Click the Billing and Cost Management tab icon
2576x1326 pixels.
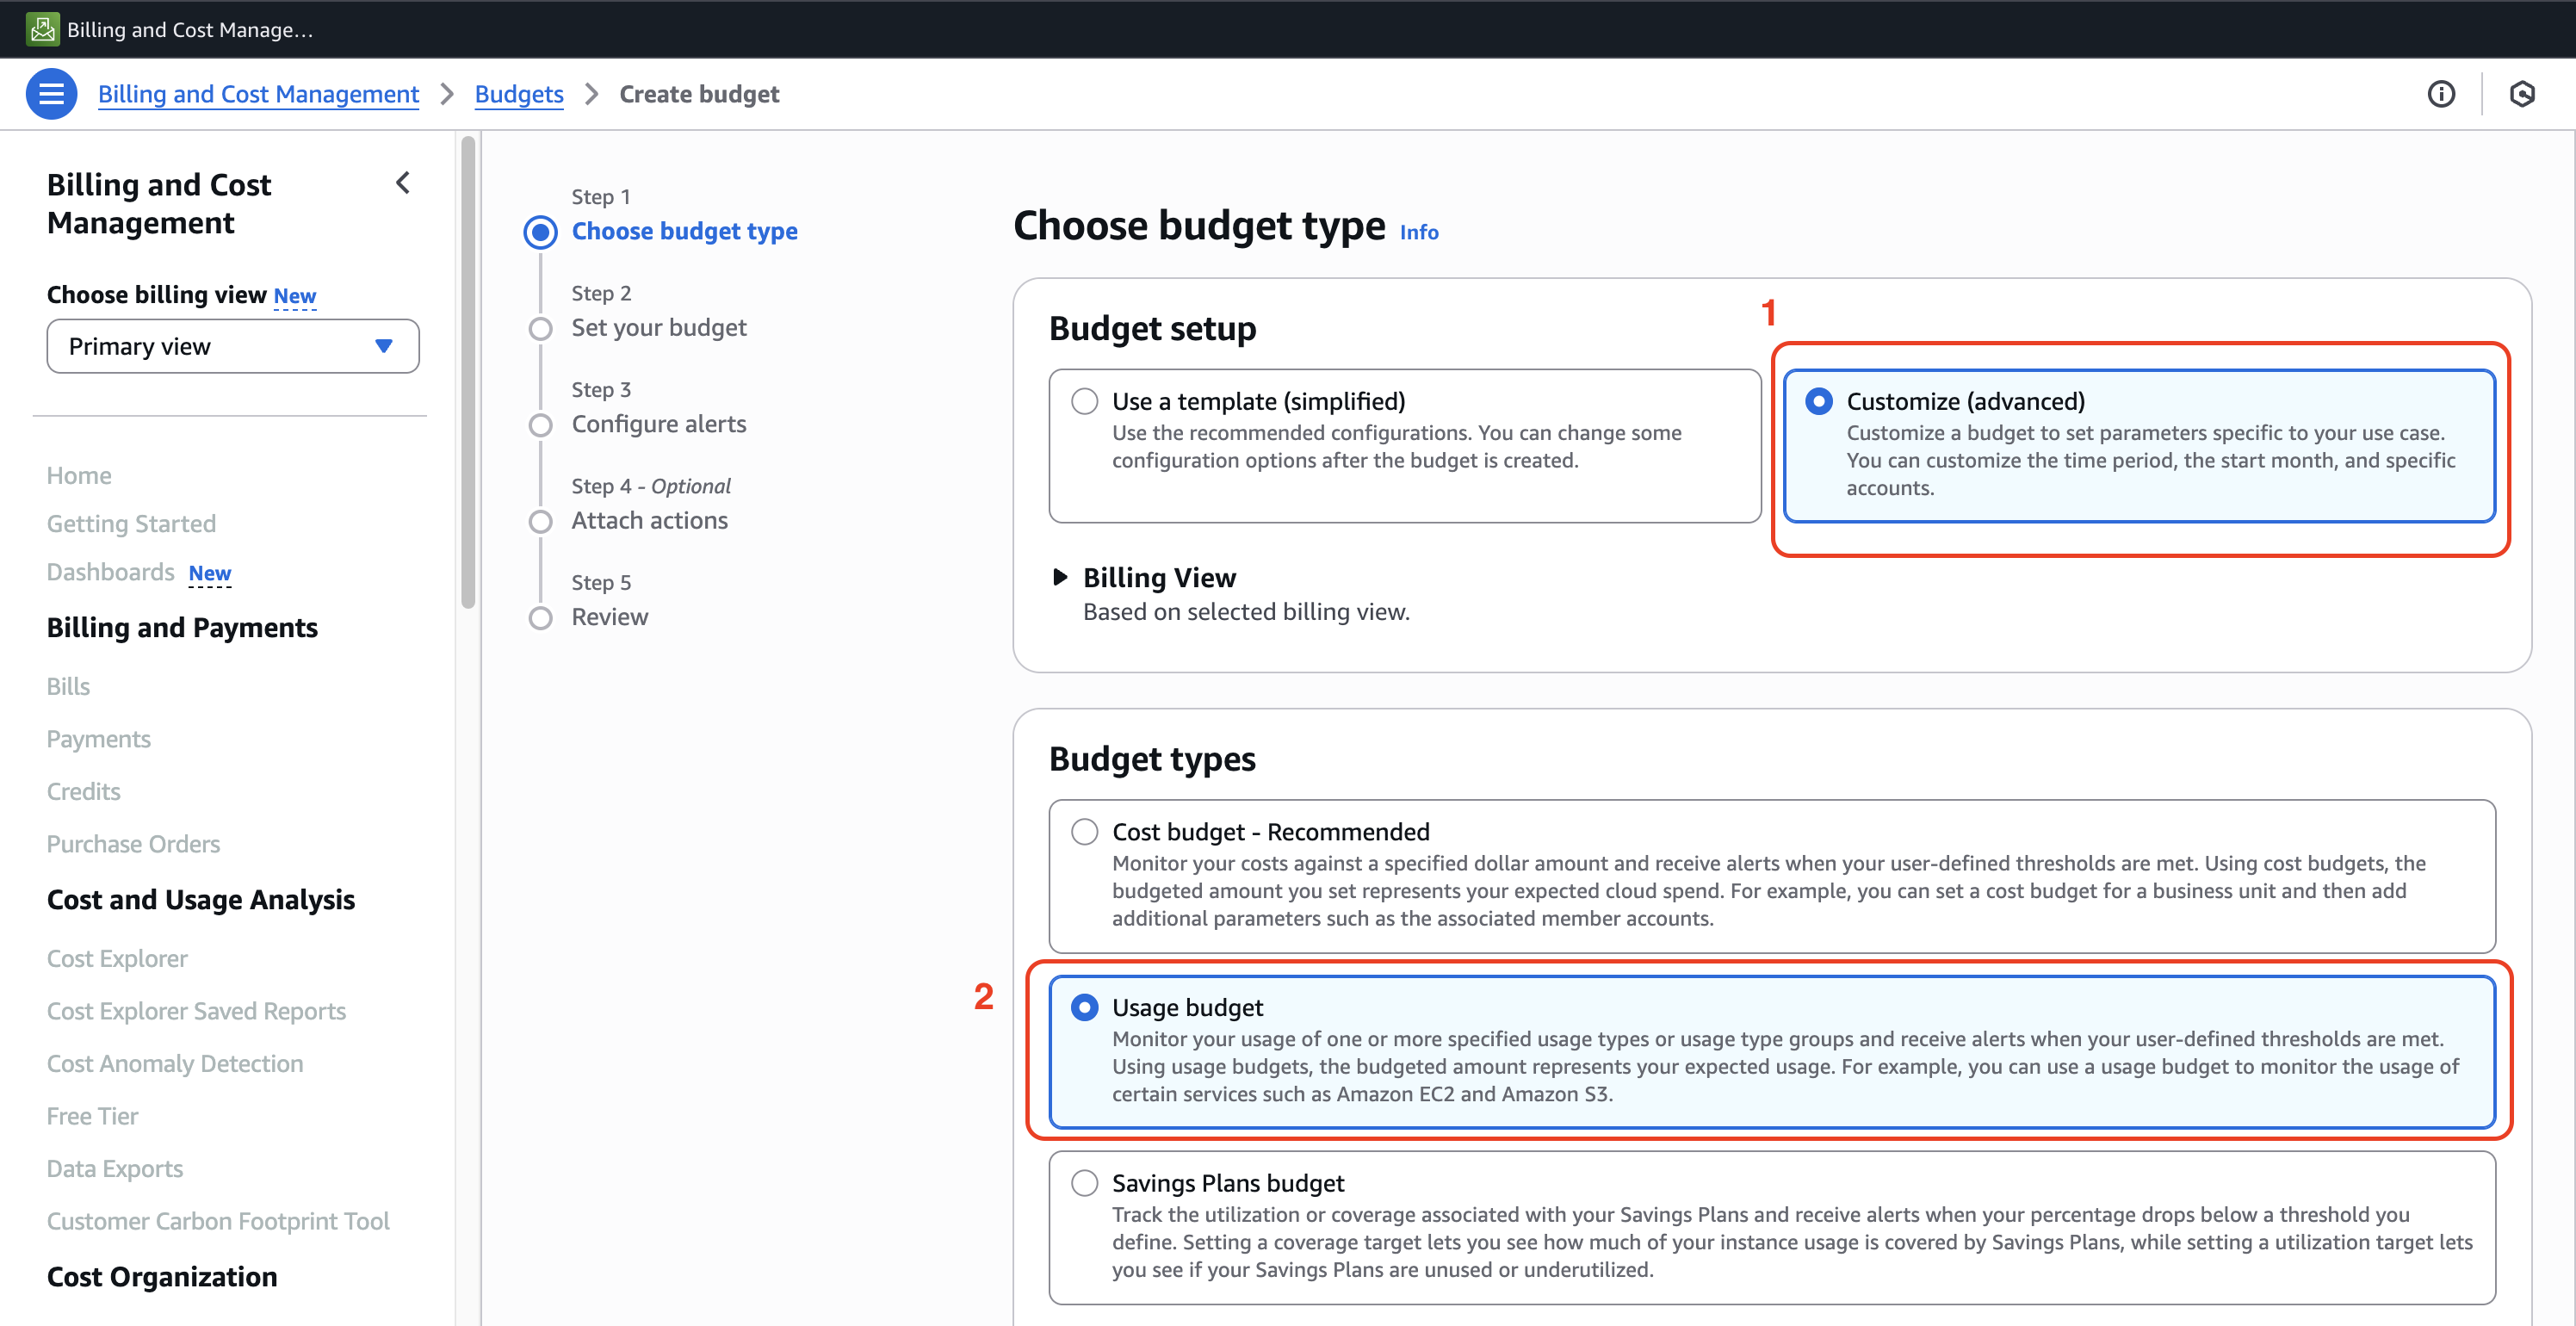[42, 29]
